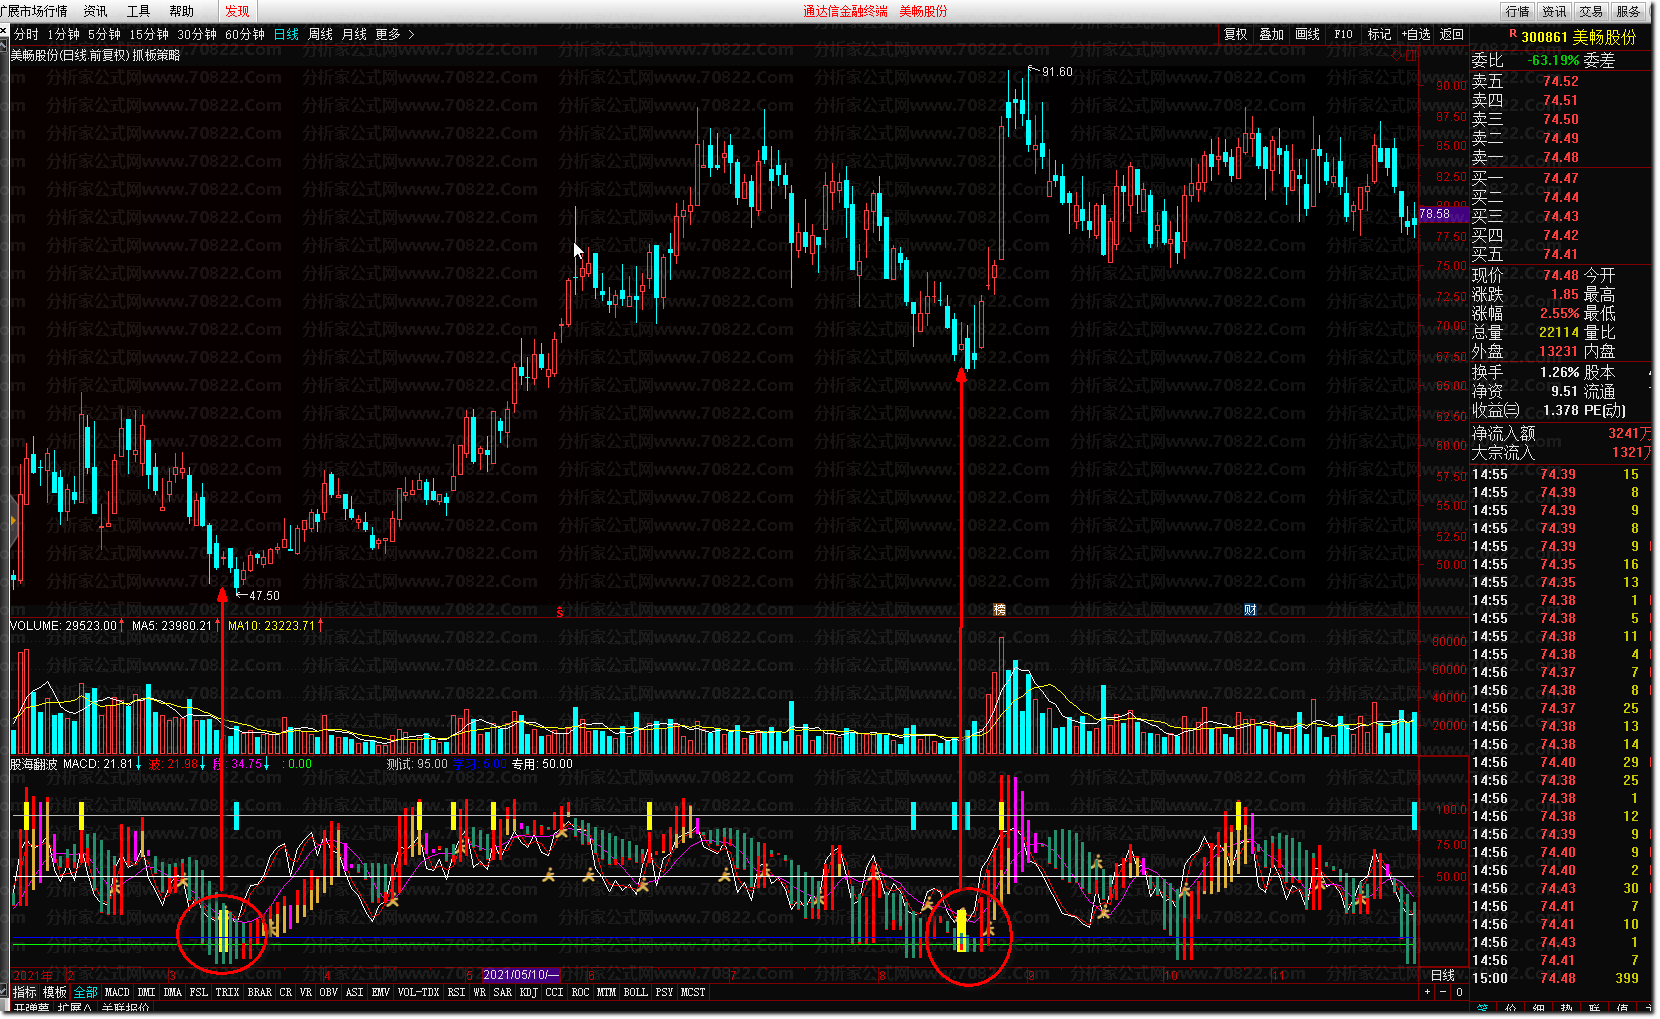Click the 净流入额 value row
The height and width of the screenshot is (1019, 1660).
pyautogui.click(x=1560, y=433)
